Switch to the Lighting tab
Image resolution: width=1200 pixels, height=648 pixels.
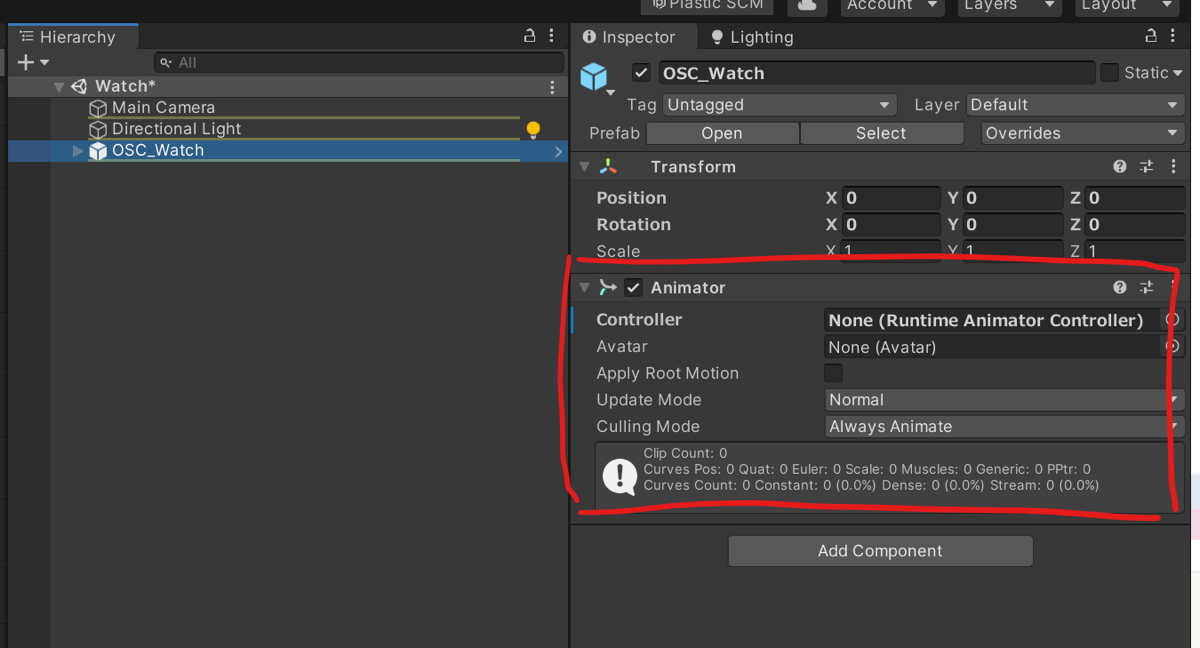click(x=751, y=37)
